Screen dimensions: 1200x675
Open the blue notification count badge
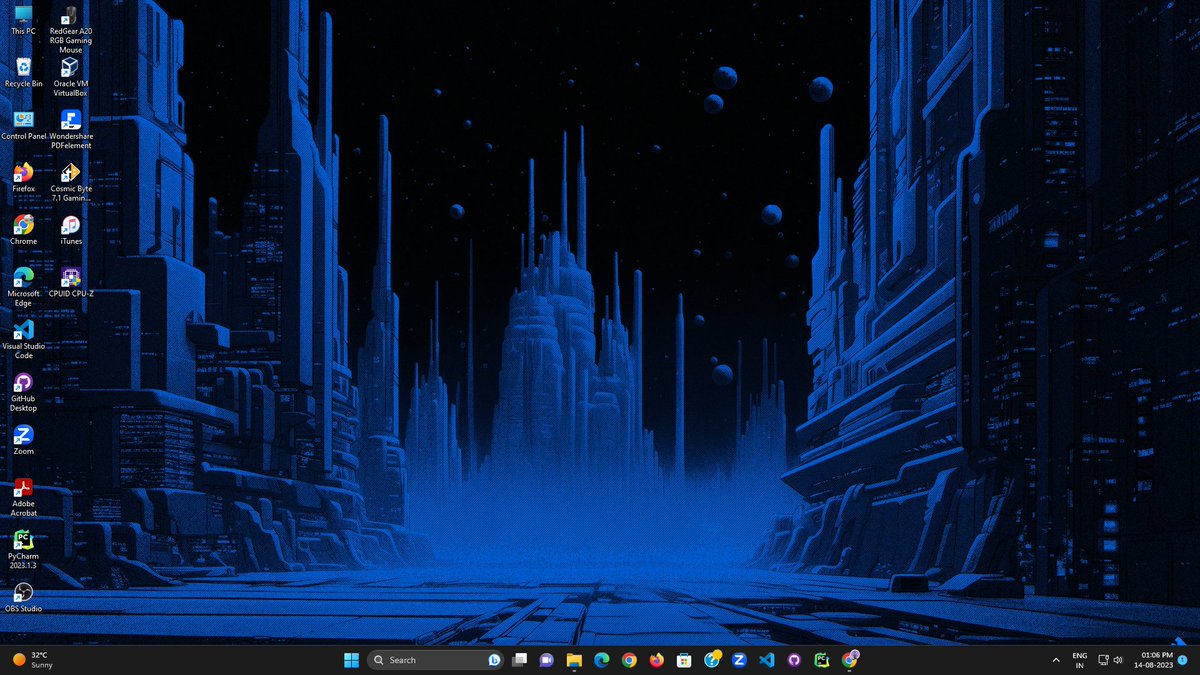(1184, 660)
